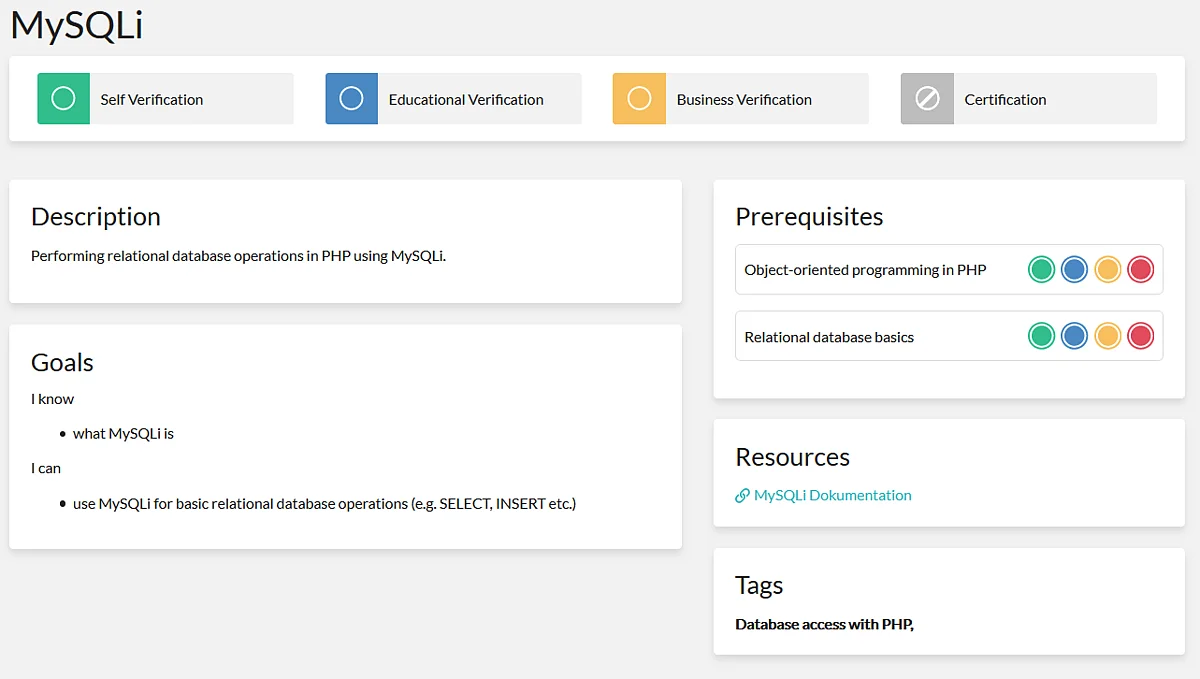Image resolution: width=1200 pixels, height=679 pixels.
Task: Toggle yellow circle for Relational database basics
Action: [x=1107, y=336]
